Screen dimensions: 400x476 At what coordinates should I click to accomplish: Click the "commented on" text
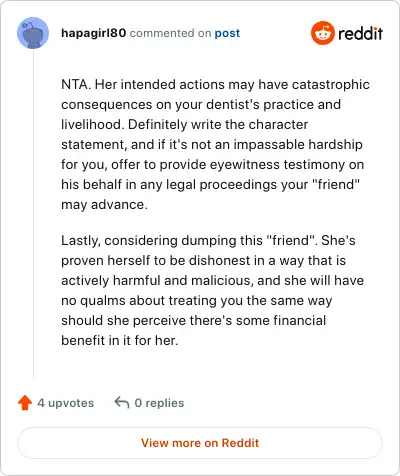(170, 33)
